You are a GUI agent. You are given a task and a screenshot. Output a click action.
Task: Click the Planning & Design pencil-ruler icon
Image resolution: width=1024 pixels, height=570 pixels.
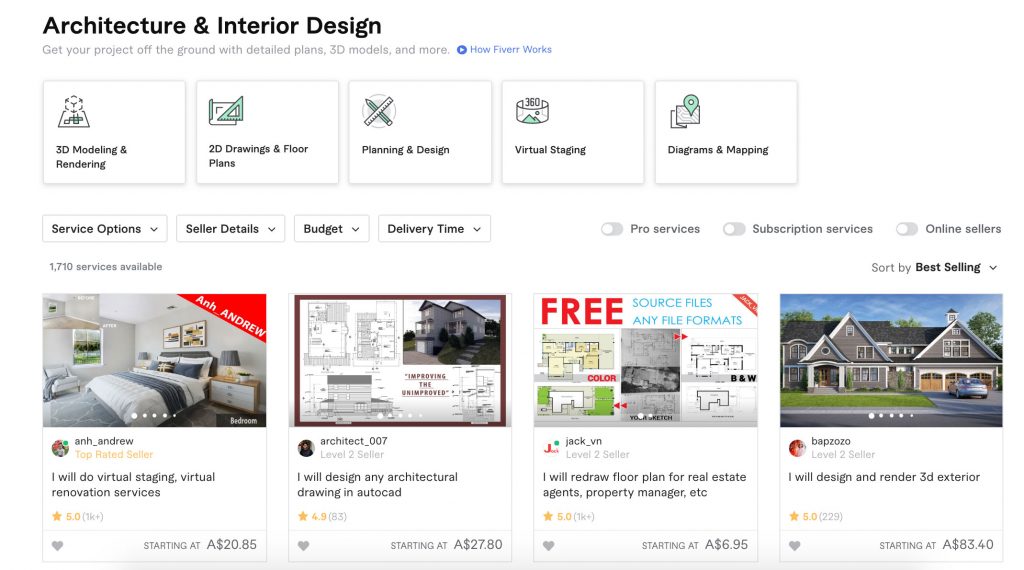coord(379,110)
